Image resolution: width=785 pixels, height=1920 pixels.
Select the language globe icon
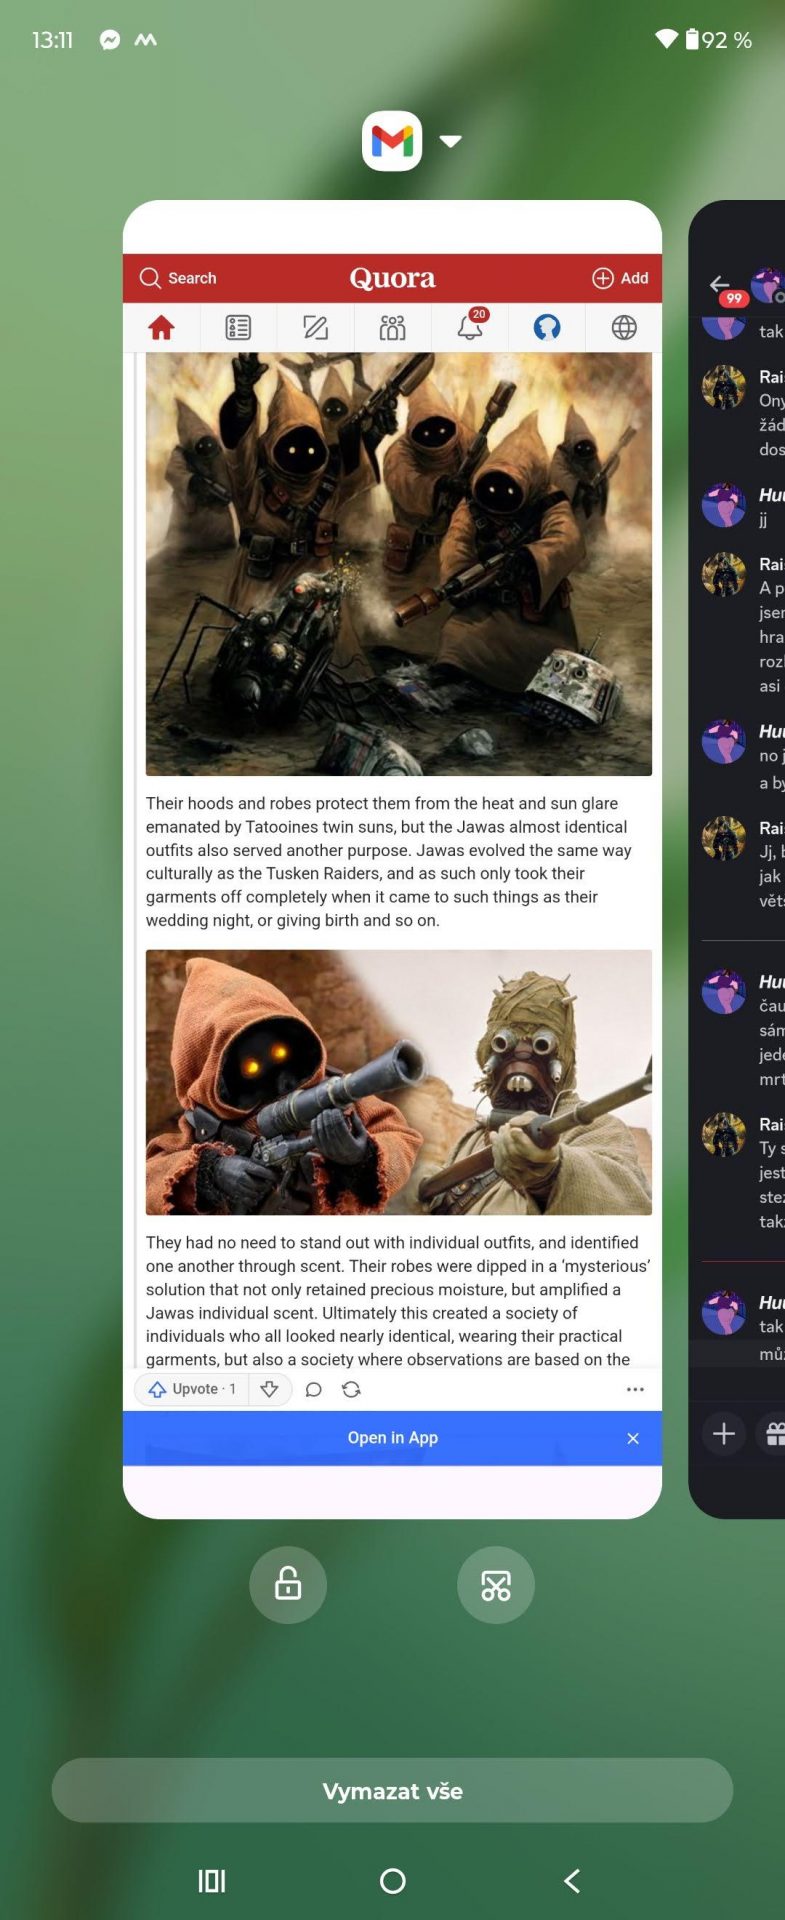point(624,327)
